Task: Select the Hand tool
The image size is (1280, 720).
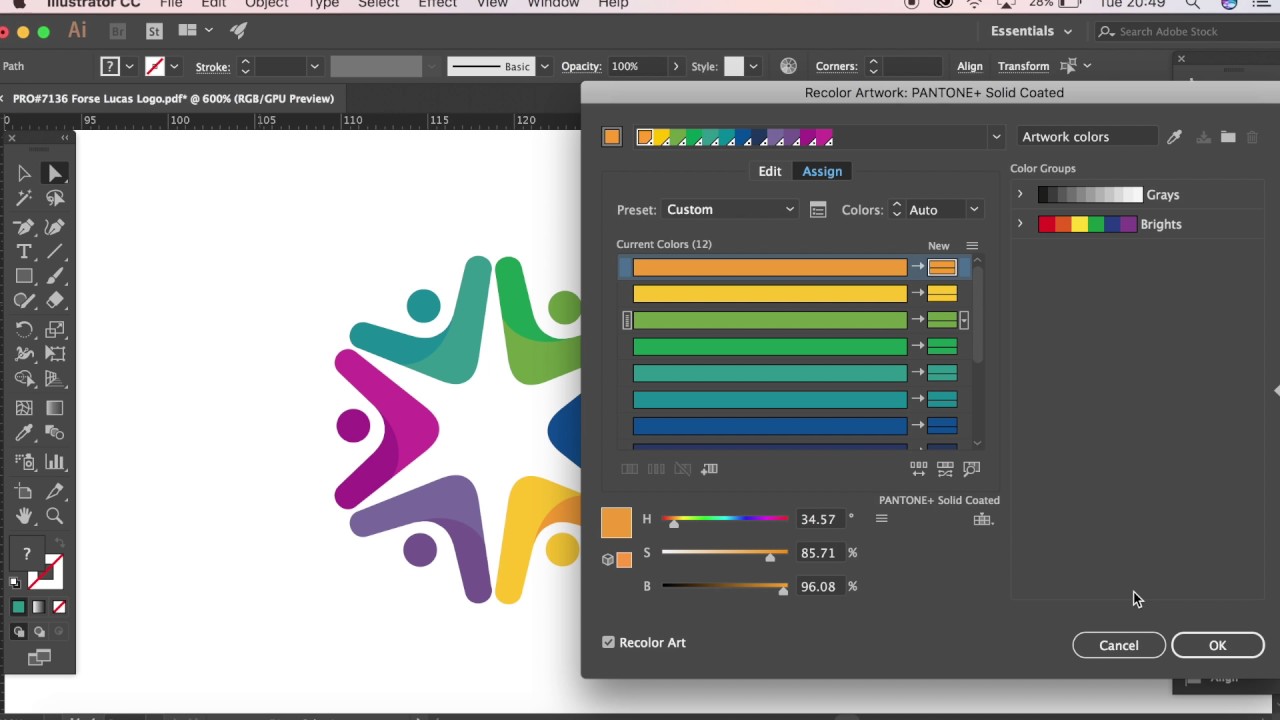Action: pyautogui.click(x=24, y=516)
